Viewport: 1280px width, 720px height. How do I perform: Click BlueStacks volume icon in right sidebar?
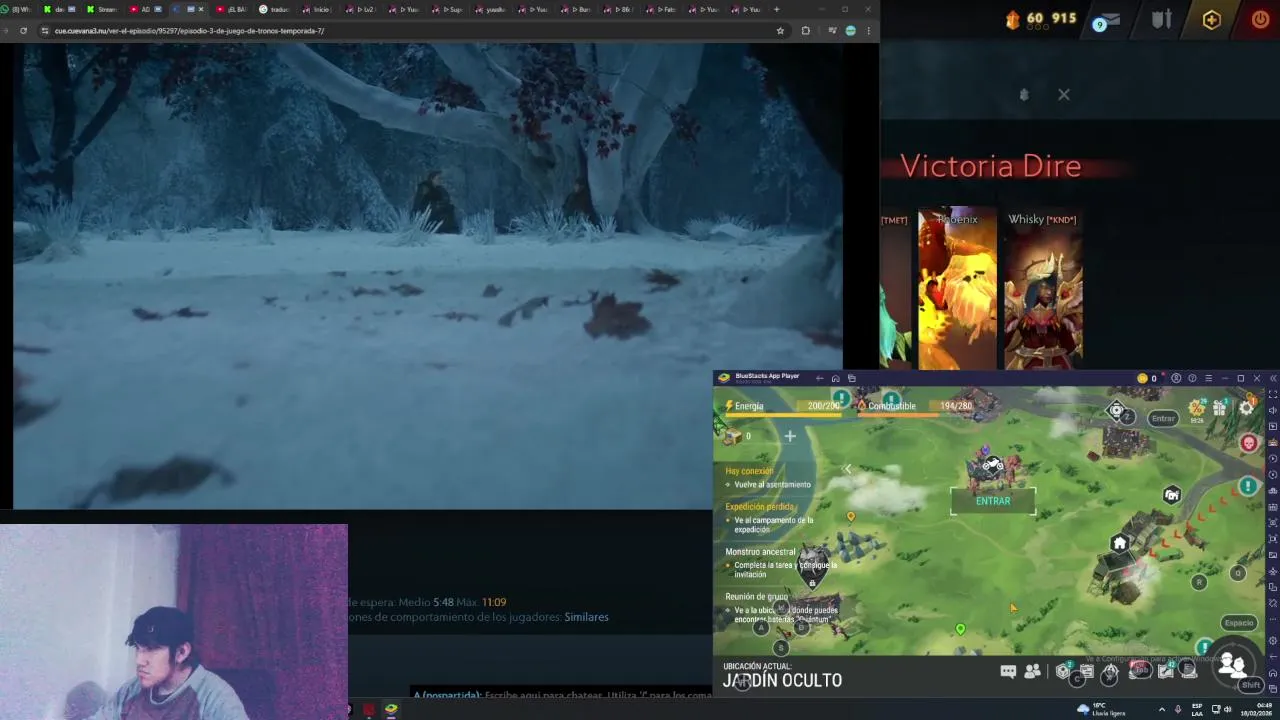coord(1273,410)
